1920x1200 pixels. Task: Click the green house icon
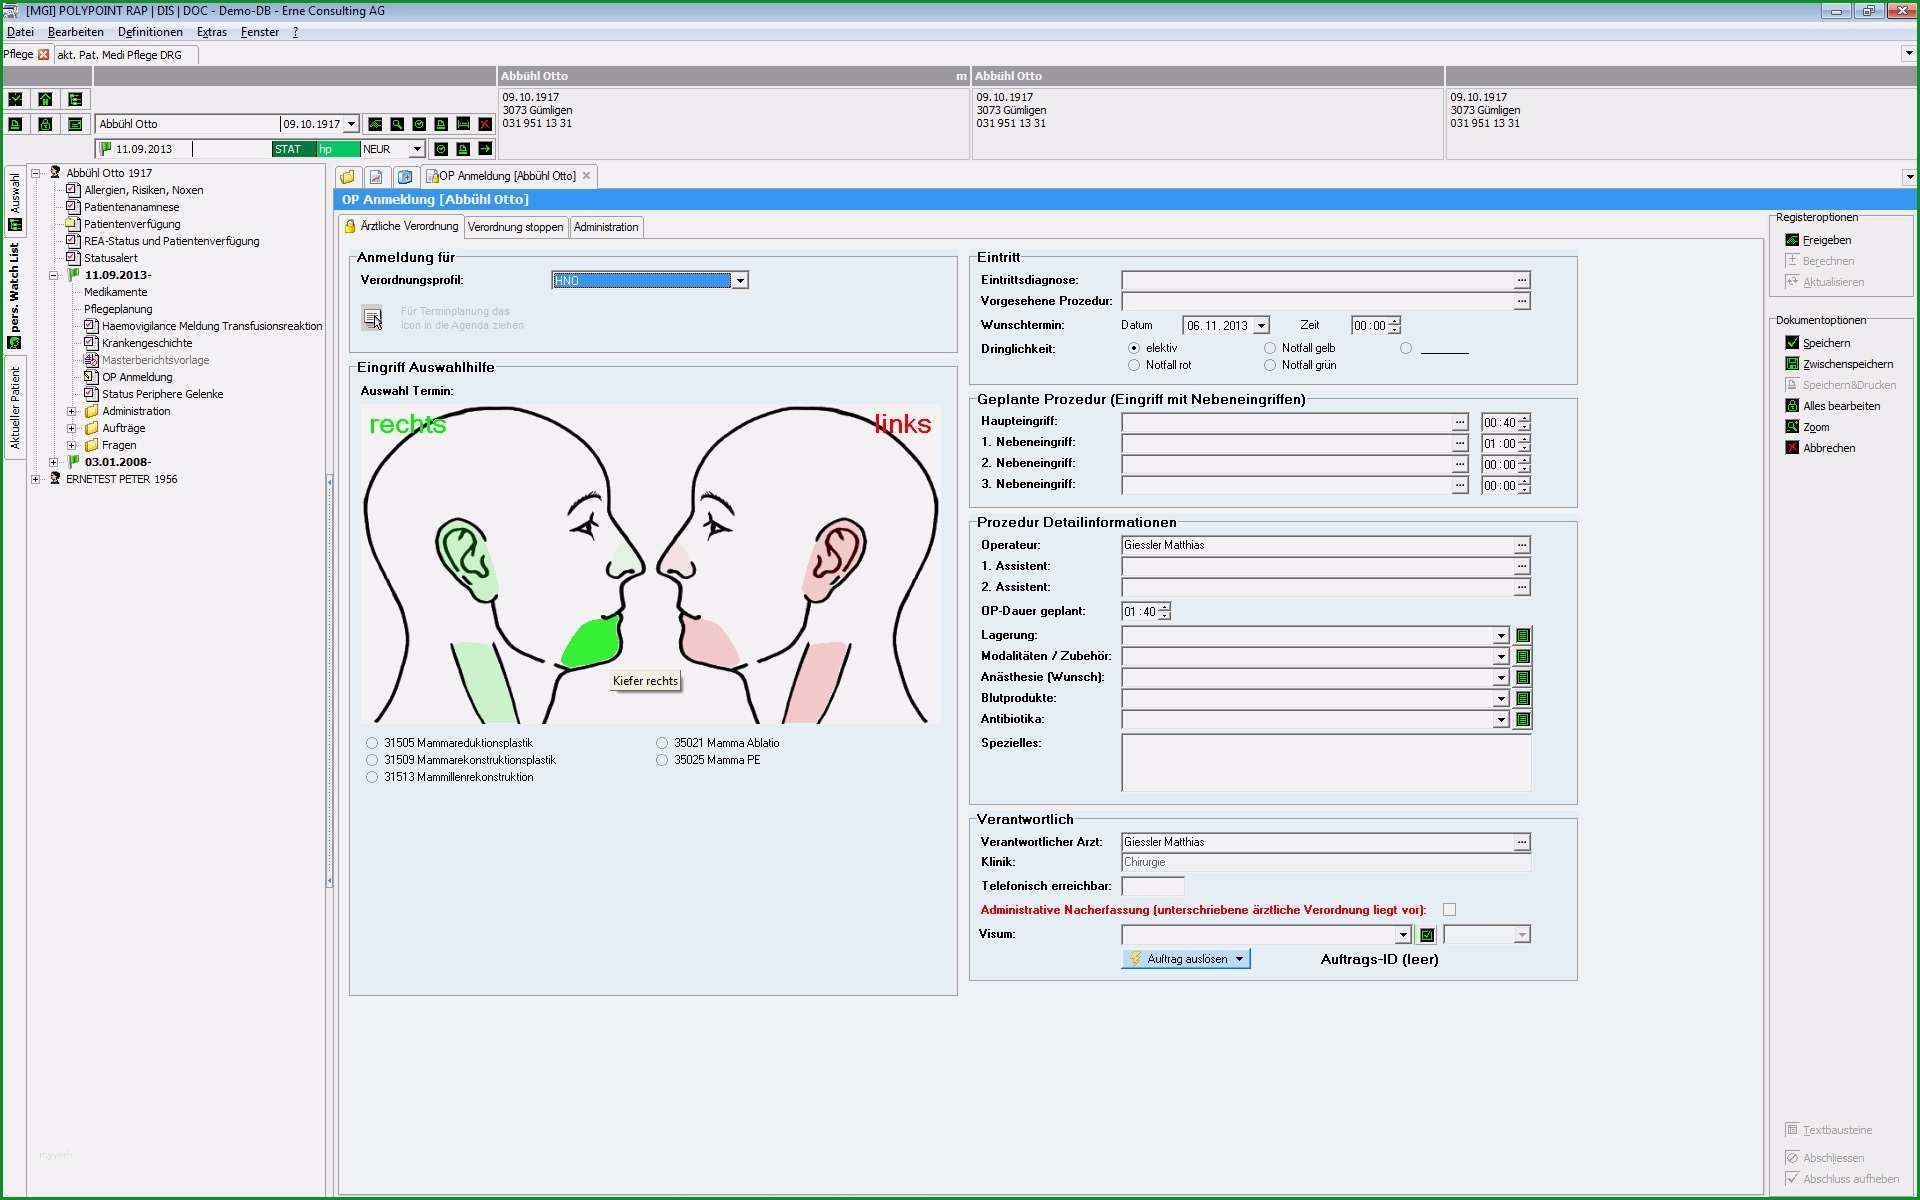tap(45, 99)
